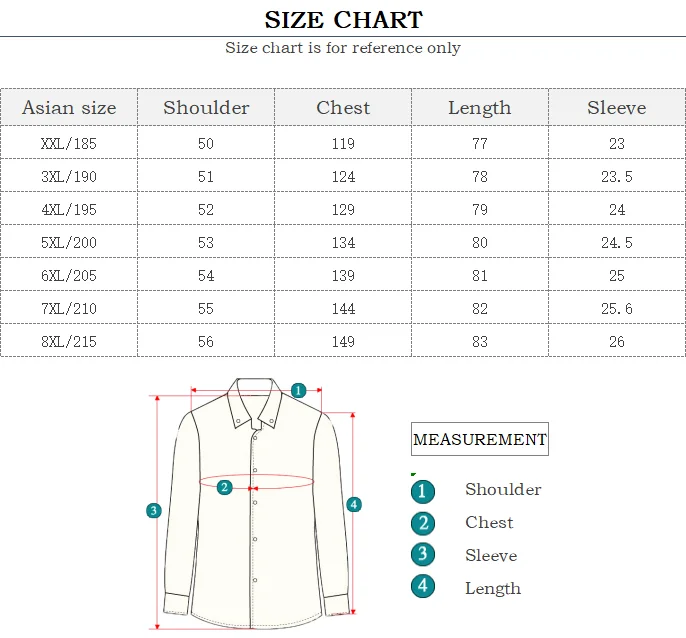Click the Chest column header
This screenshot has width=686, height=638.
click(343, 107)
